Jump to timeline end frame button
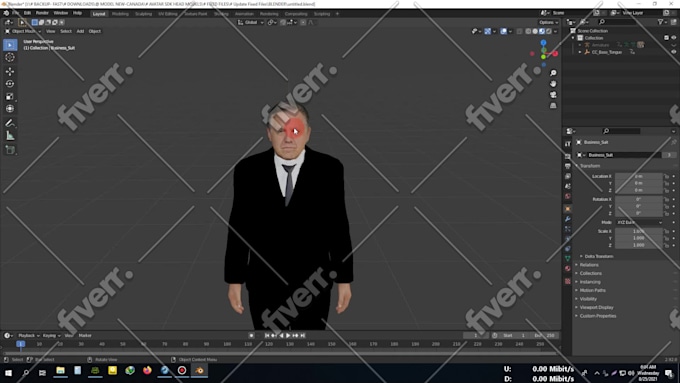 point(303,335)
